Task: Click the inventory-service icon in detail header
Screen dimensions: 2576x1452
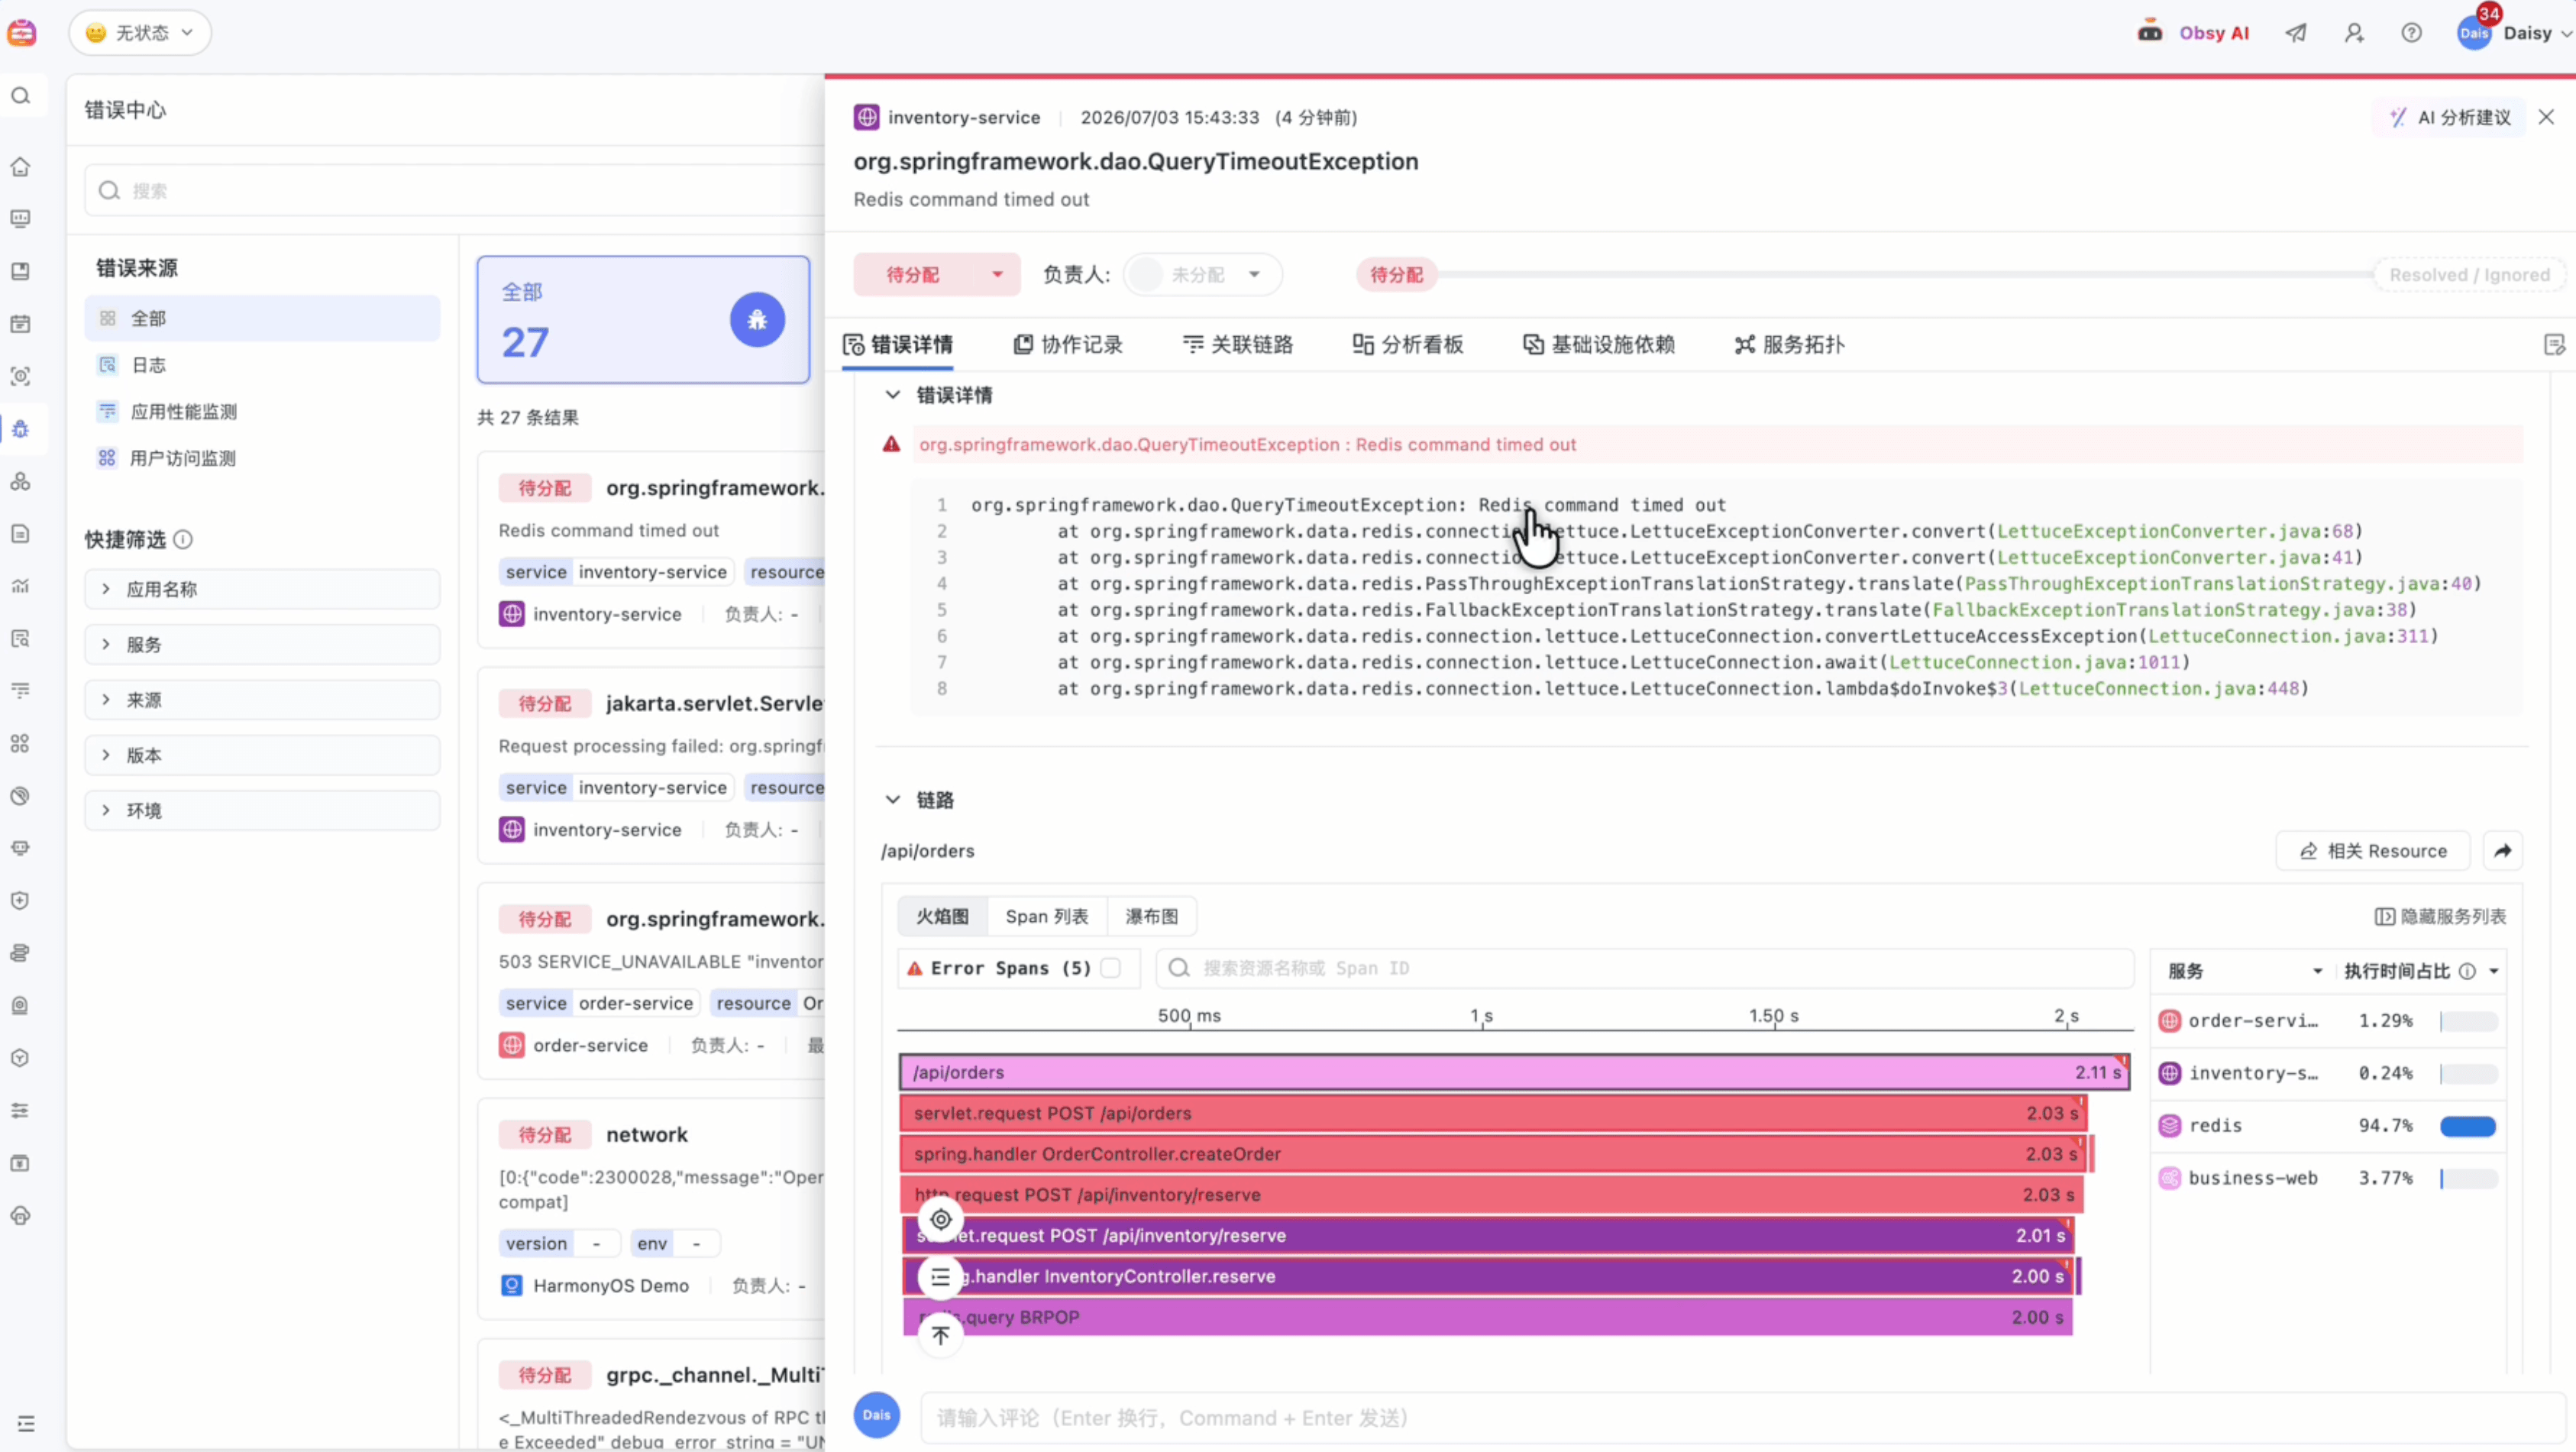Action: click(x=866, y=117)
